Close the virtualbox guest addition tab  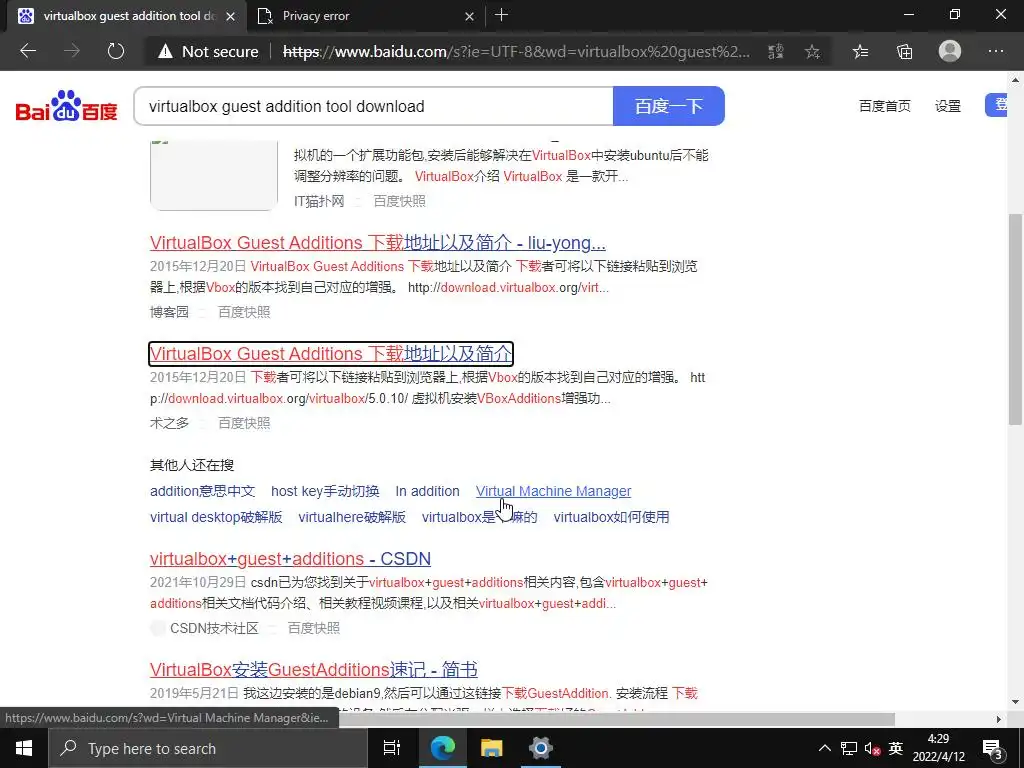[x=230, y=16]
